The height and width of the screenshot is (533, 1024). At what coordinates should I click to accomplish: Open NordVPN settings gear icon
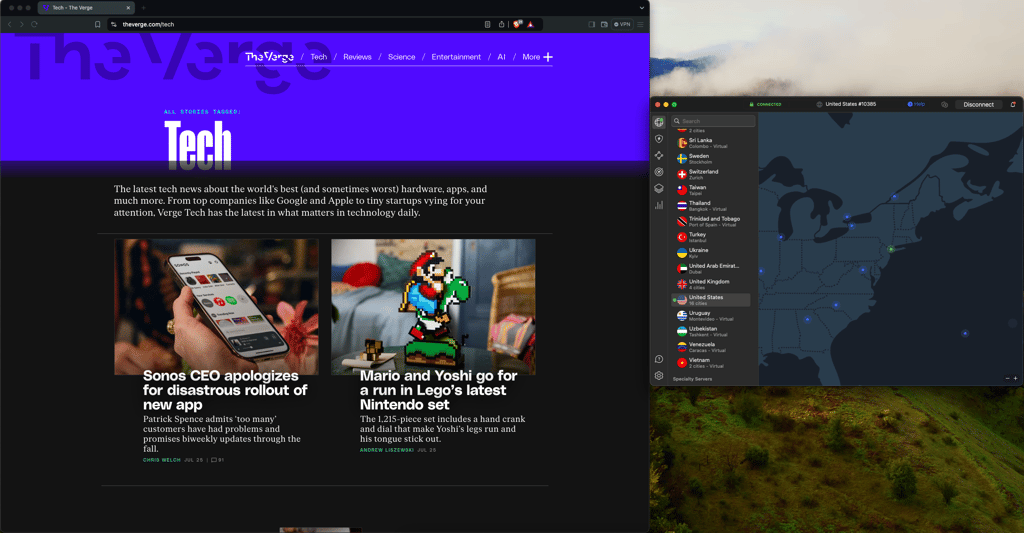tap(659, 376)
